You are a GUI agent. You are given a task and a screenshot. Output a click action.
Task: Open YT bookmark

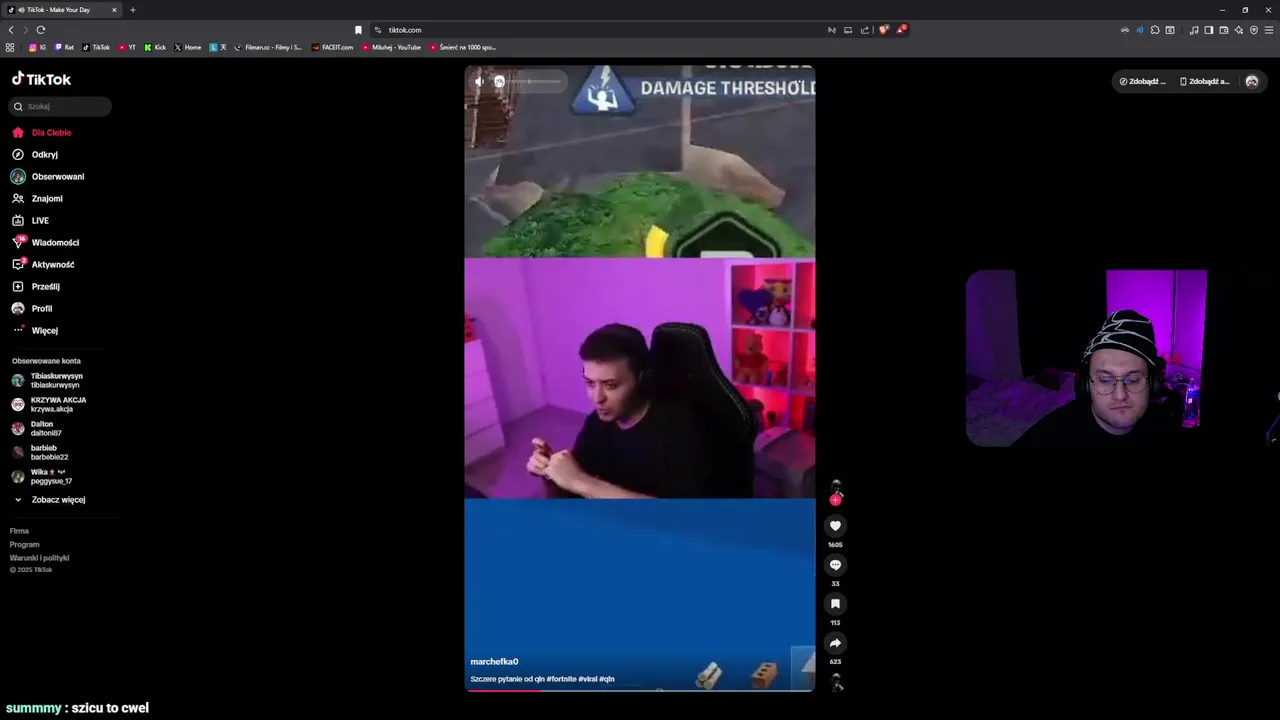coord(127,47)
